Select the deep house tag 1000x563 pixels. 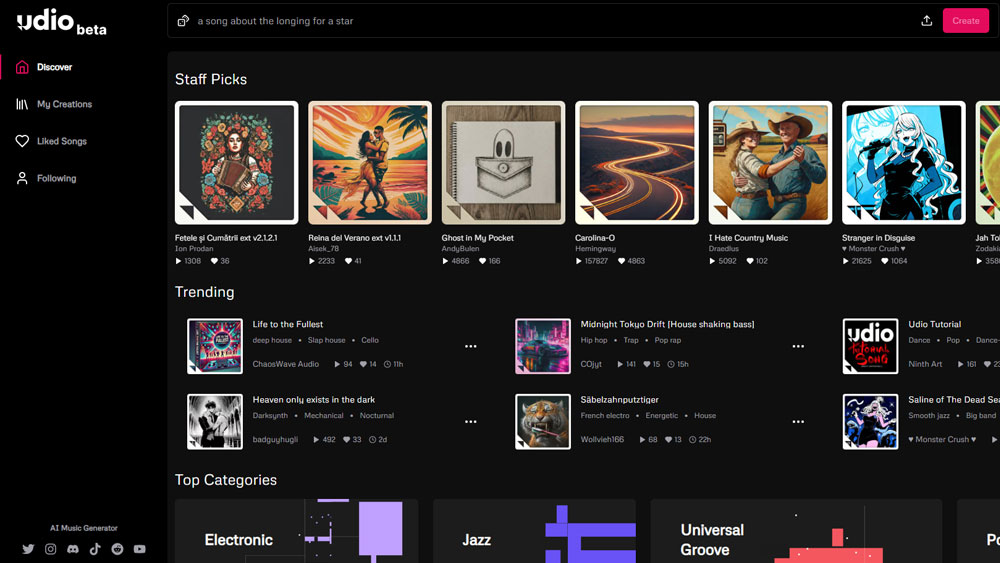(x=272, y=340)
